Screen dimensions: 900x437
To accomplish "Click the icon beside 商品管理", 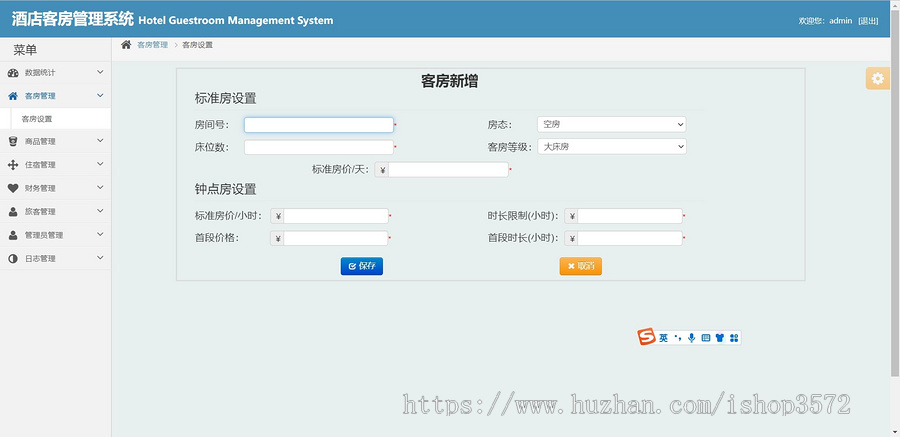I will (x=13, y=141).
